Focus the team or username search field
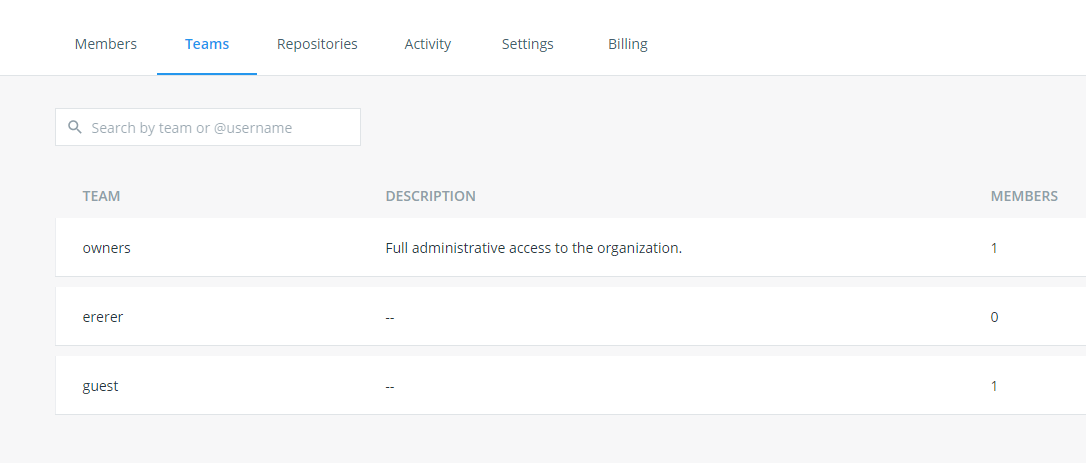 click(x=220, y=128)
